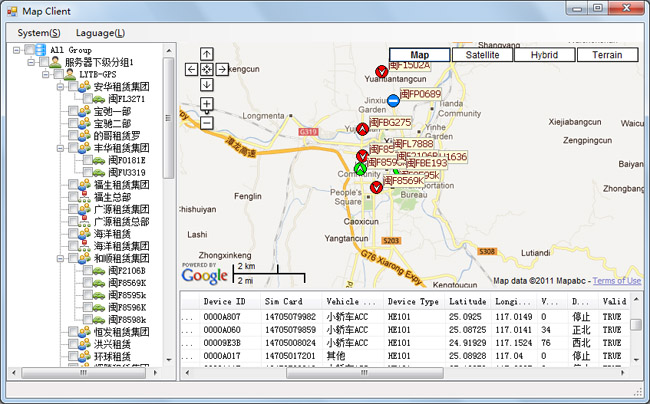Screen dimensions: 650x404
Task: Click the group icon for 洪兴租赁
Action: 84,344
